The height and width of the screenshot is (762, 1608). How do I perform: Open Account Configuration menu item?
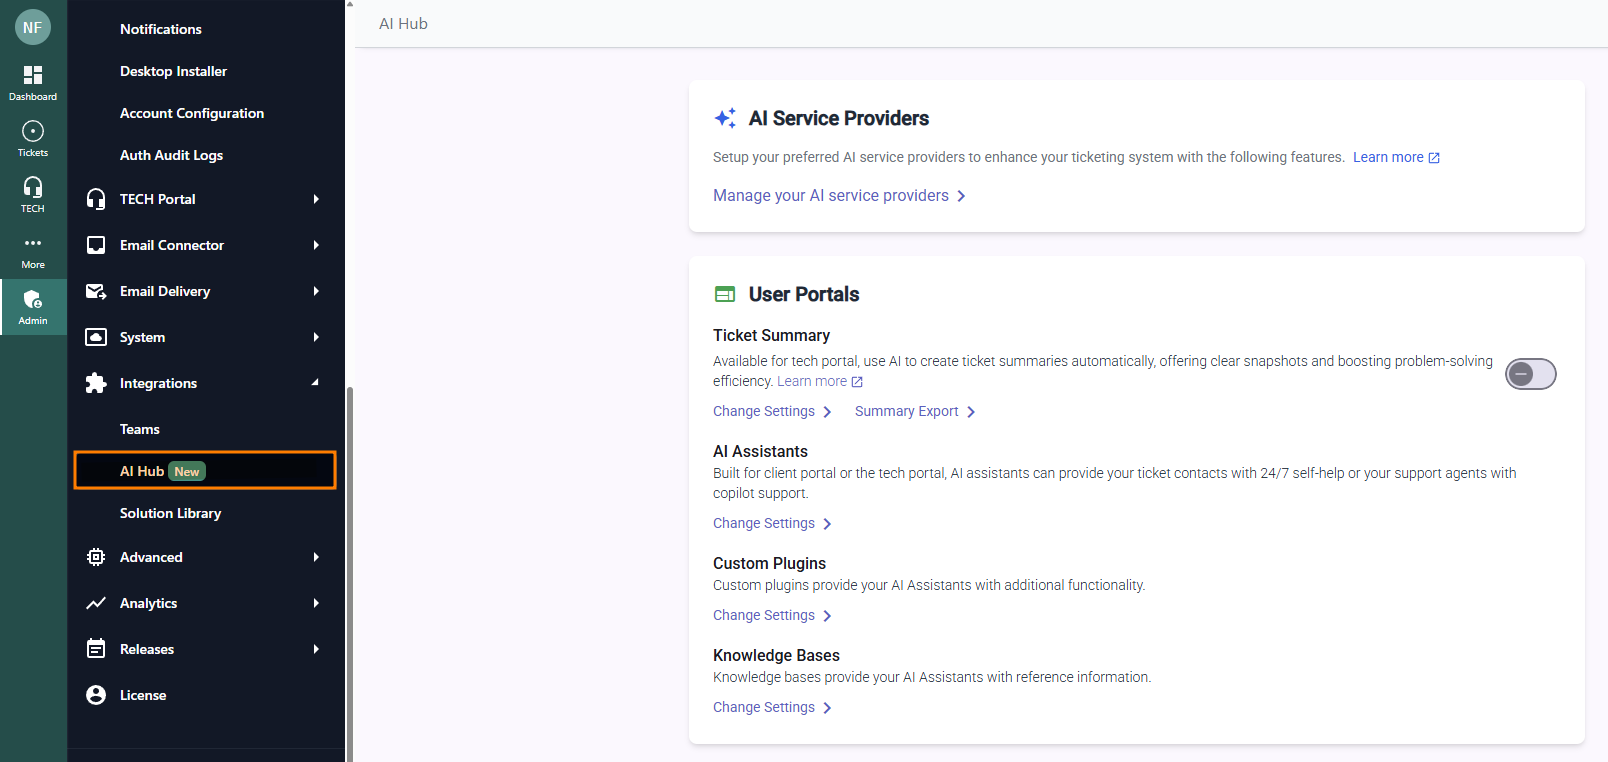click(x=192, y=113)
